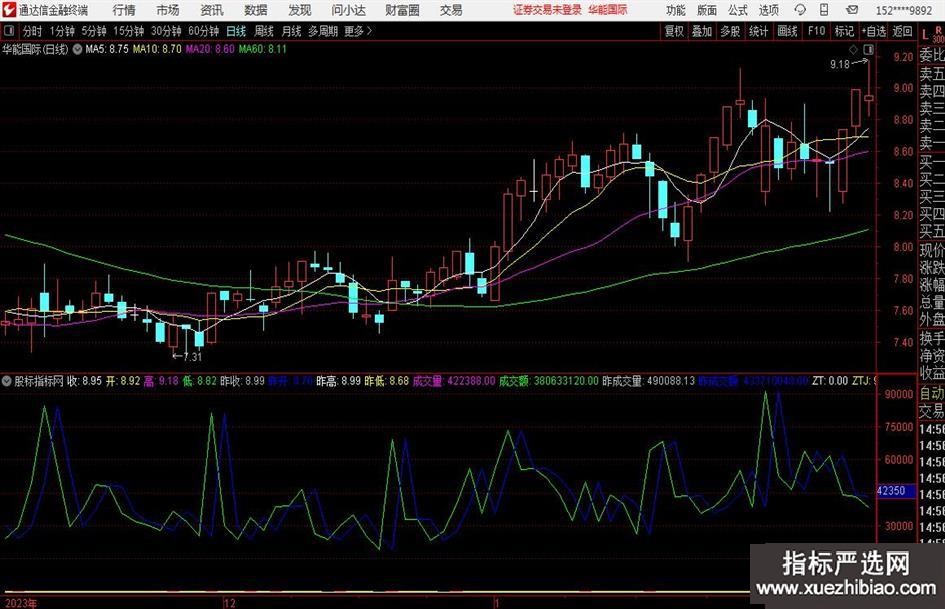Click the 9.18 high price marker

point(840,64)
